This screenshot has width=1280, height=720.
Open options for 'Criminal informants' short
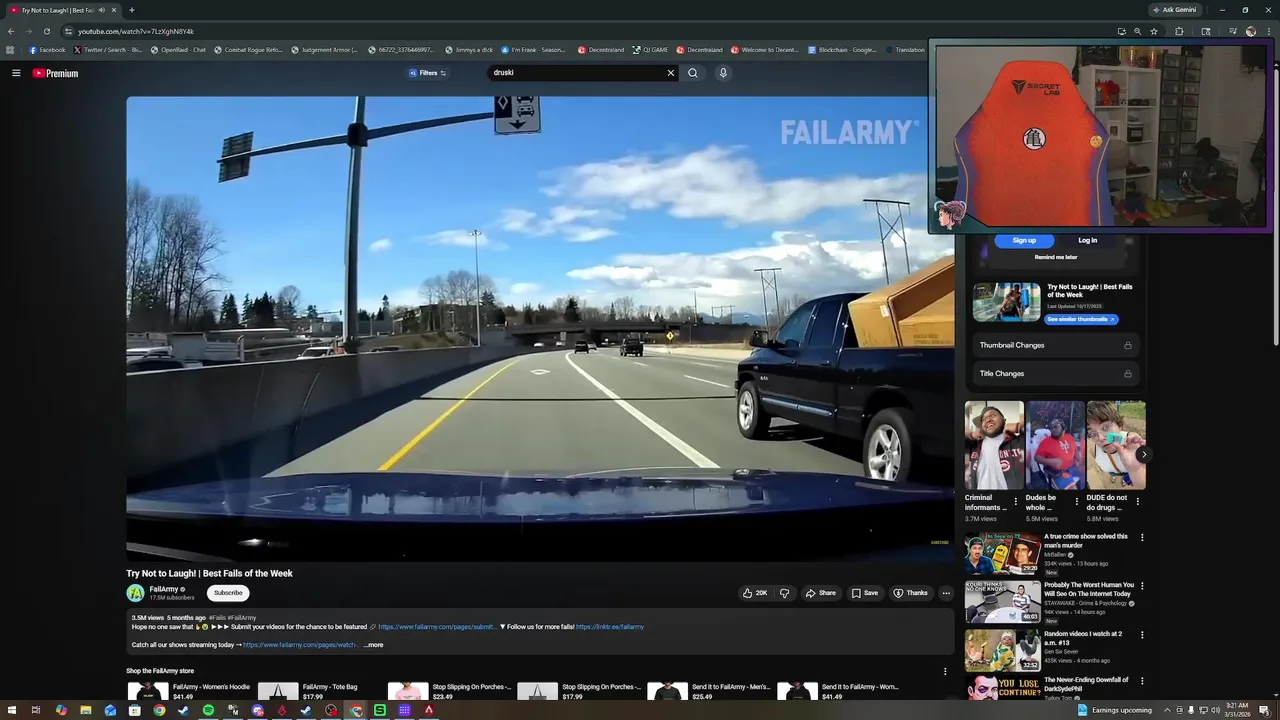(1015, 502)
